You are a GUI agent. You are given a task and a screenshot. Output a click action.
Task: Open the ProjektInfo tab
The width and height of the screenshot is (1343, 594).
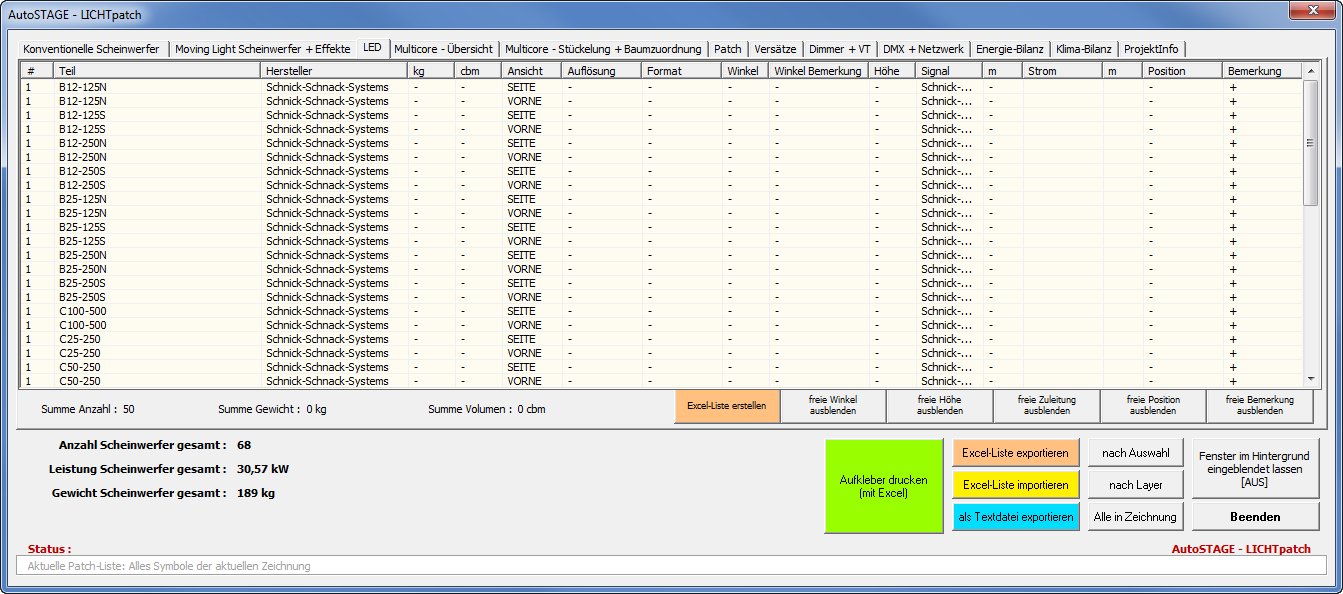pyautogui.click(x=1151, y=49)
